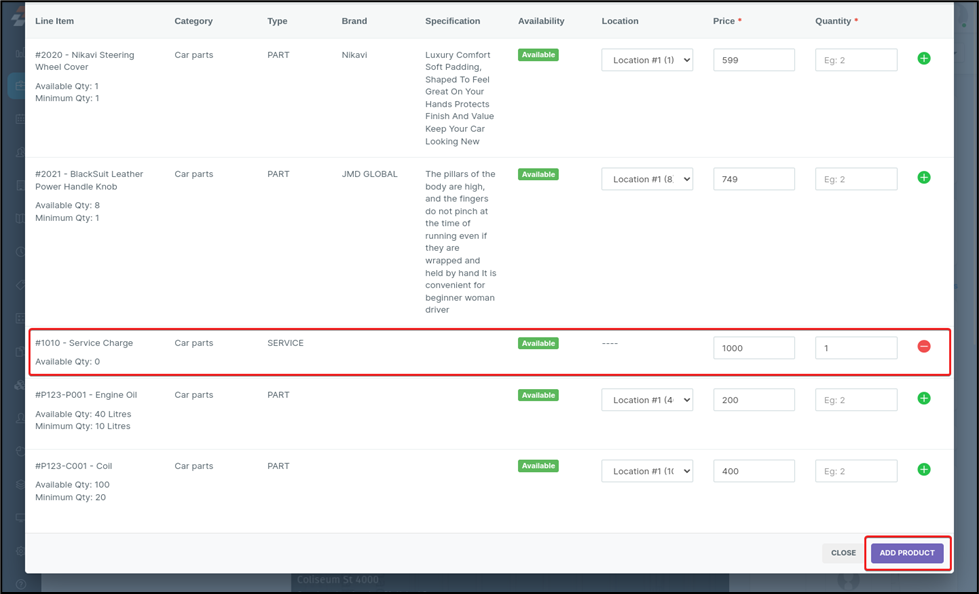
Task: Click 'Minimum Qty: 20' text
Action: 71,497
